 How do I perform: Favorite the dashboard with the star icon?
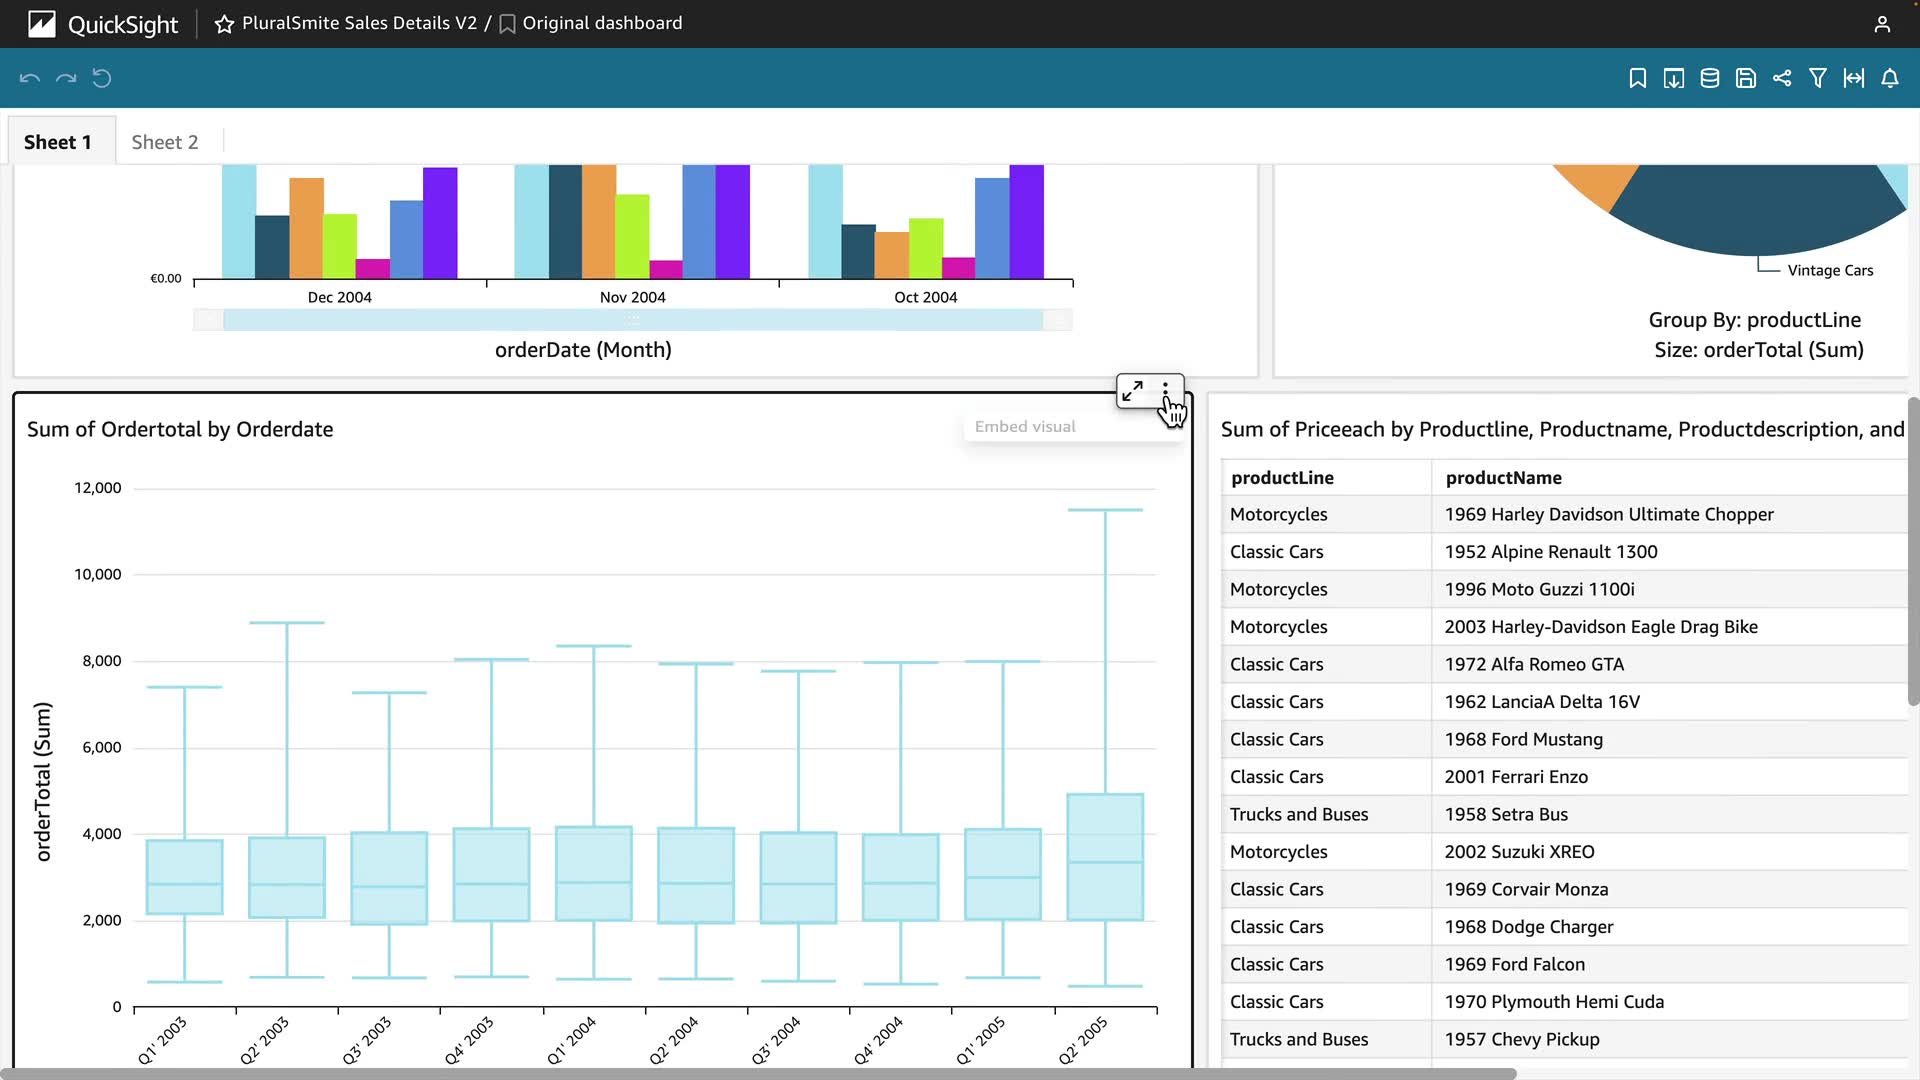click(224, 24)
